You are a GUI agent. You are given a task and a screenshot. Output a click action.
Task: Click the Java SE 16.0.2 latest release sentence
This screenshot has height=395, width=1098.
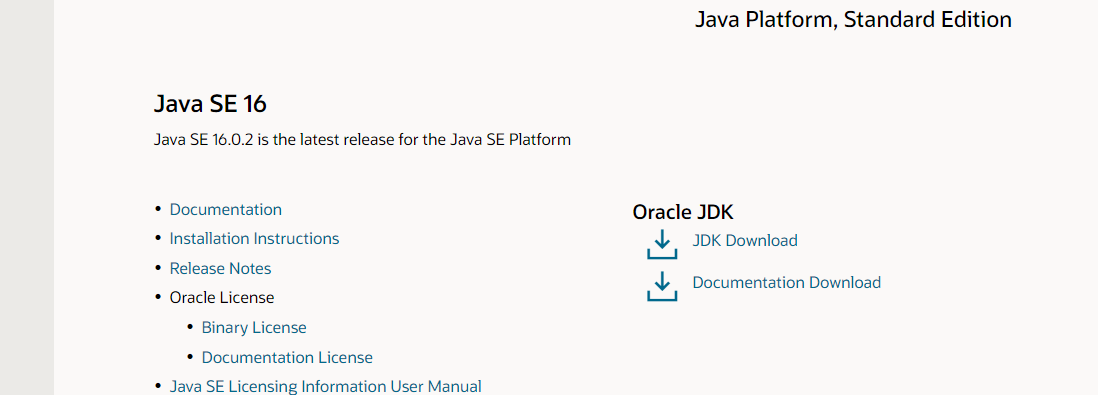click(362, 139)
